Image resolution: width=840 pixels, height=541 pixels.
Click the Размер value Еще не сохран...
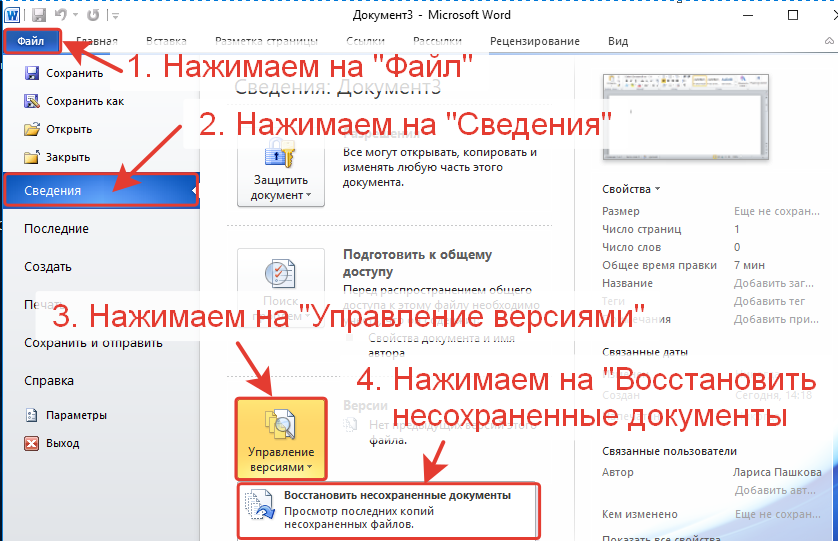pos(776,211)
